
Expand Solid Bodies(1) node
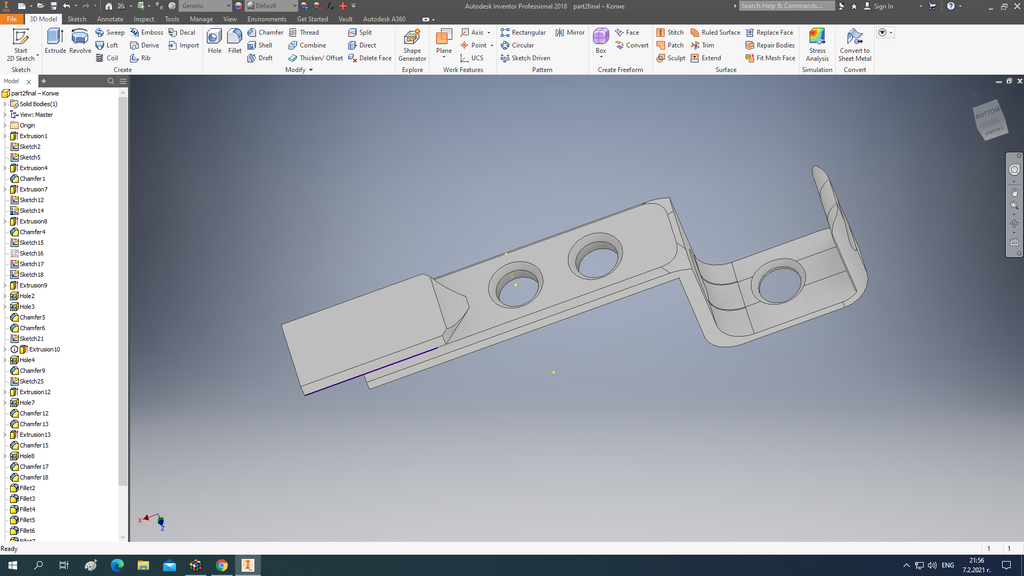[5, 104]
